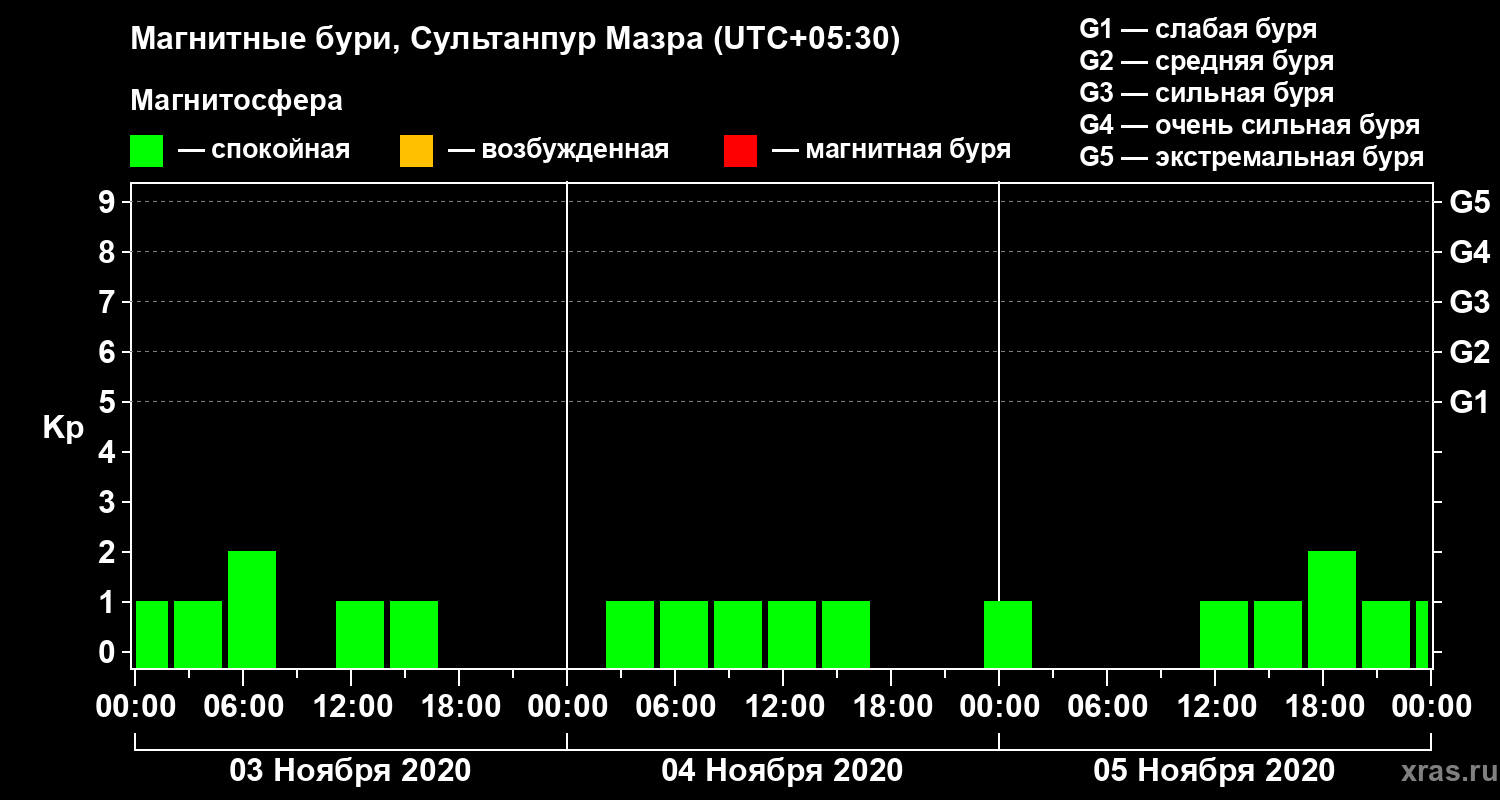Click the 'G3 — сильная буря' legend line
Screen dimensions: 1500x800
click(x=1206, y=93)
